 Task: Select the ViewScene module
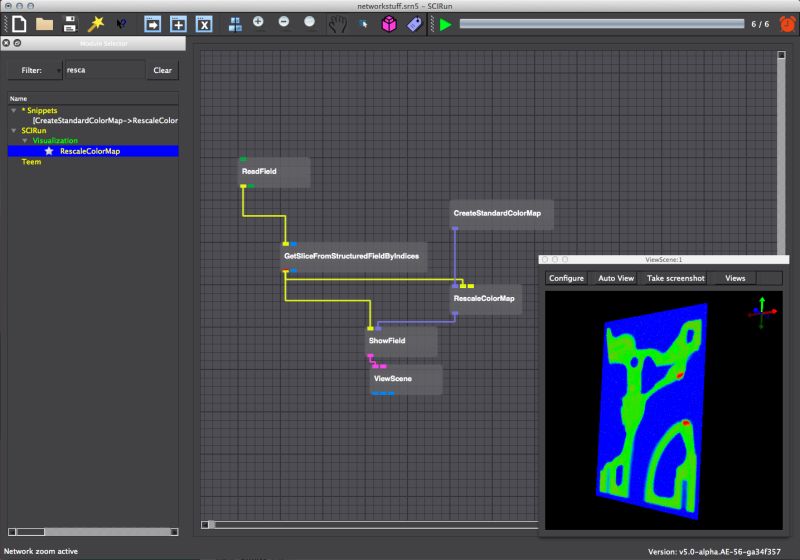(406, 379)
